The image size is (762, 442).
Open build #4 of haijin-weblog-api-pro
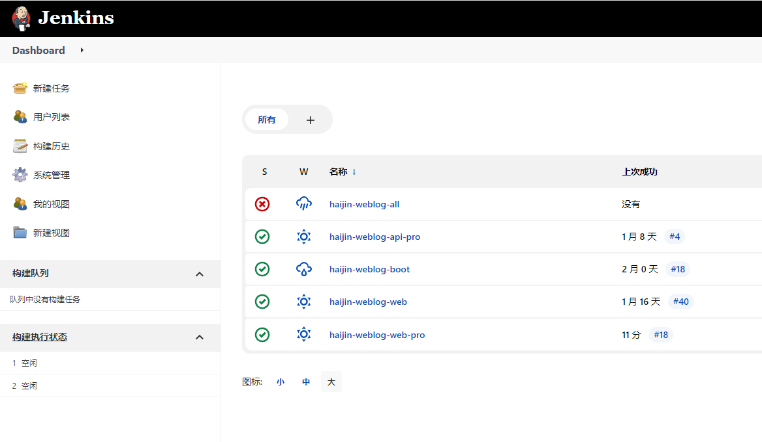(x=675, y=237)
